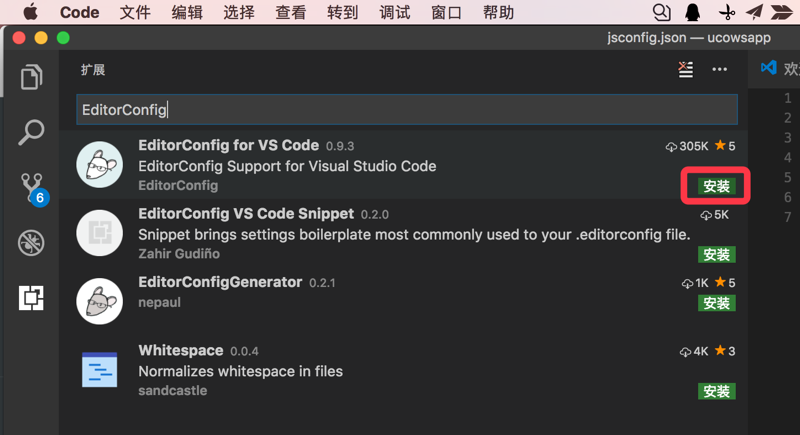Install the EditorConfigGenerator extension

717,303
